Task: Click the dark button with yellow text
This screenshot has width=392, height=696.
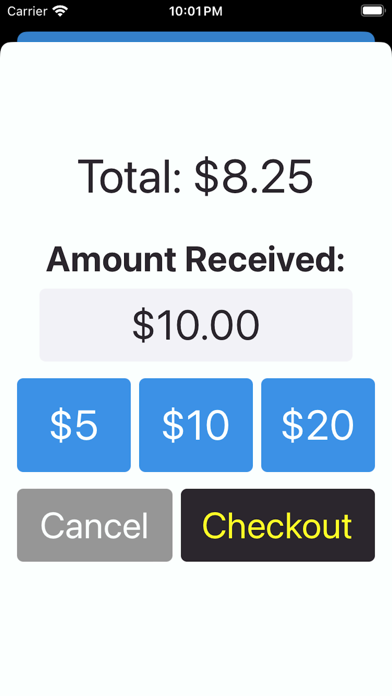Action: (278, 525)
